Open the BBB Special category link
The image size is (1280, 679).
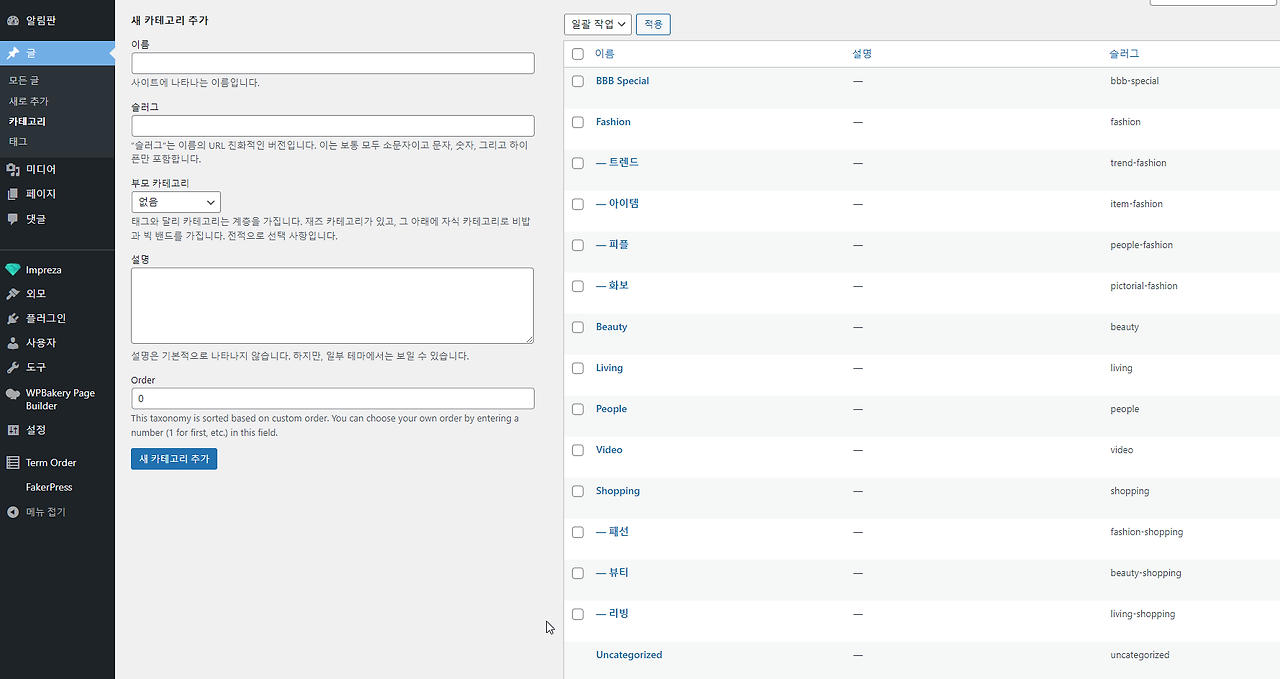pyautogui.click(x=622, y=81)
